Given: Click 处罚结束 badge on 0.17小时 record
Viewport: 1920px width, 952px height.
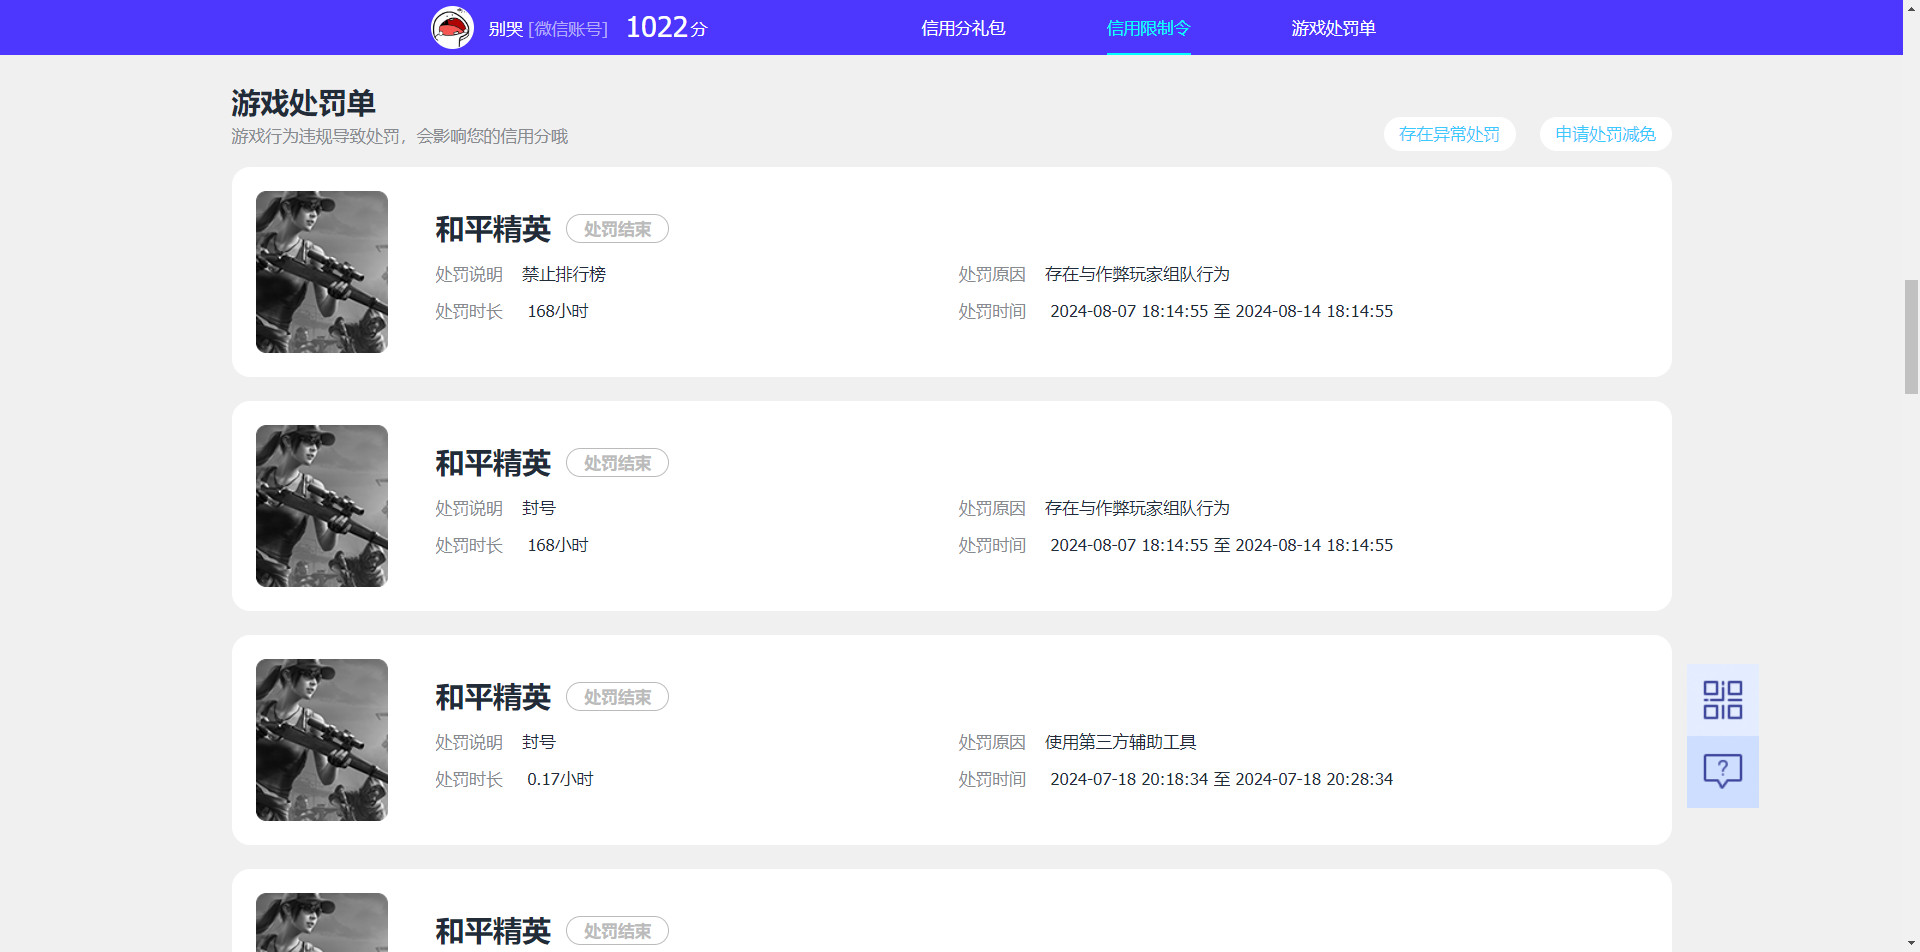Looking at the screenshot, I should click(x=617, y=697).
